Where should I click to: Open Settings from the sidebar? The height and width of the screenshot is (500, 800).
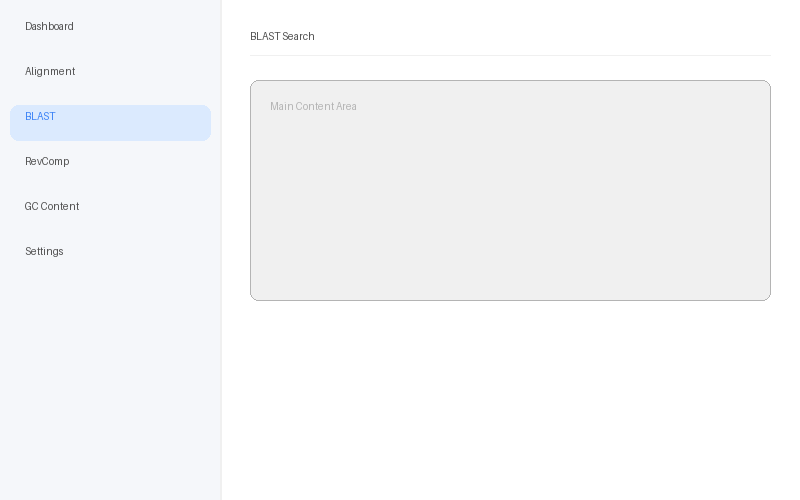(x=44, y=252)
